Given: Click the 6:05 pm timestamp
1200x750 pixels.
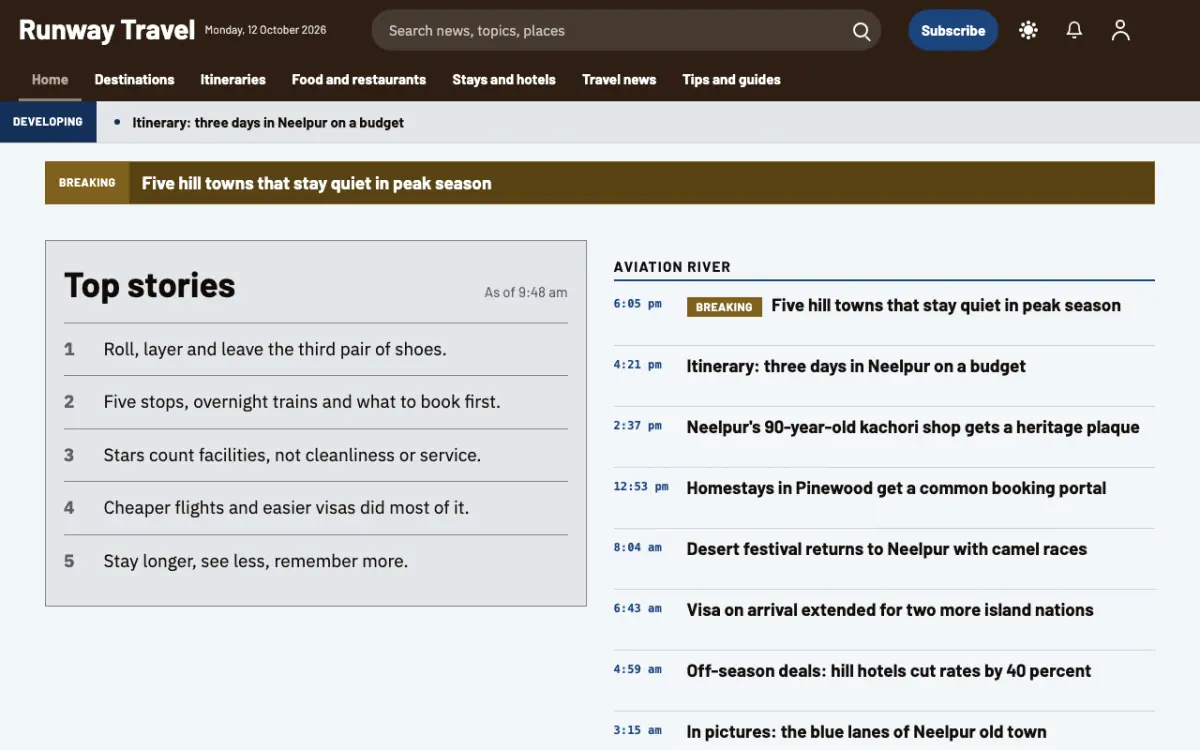Looking at the screenshot, I should coord(638,304).
